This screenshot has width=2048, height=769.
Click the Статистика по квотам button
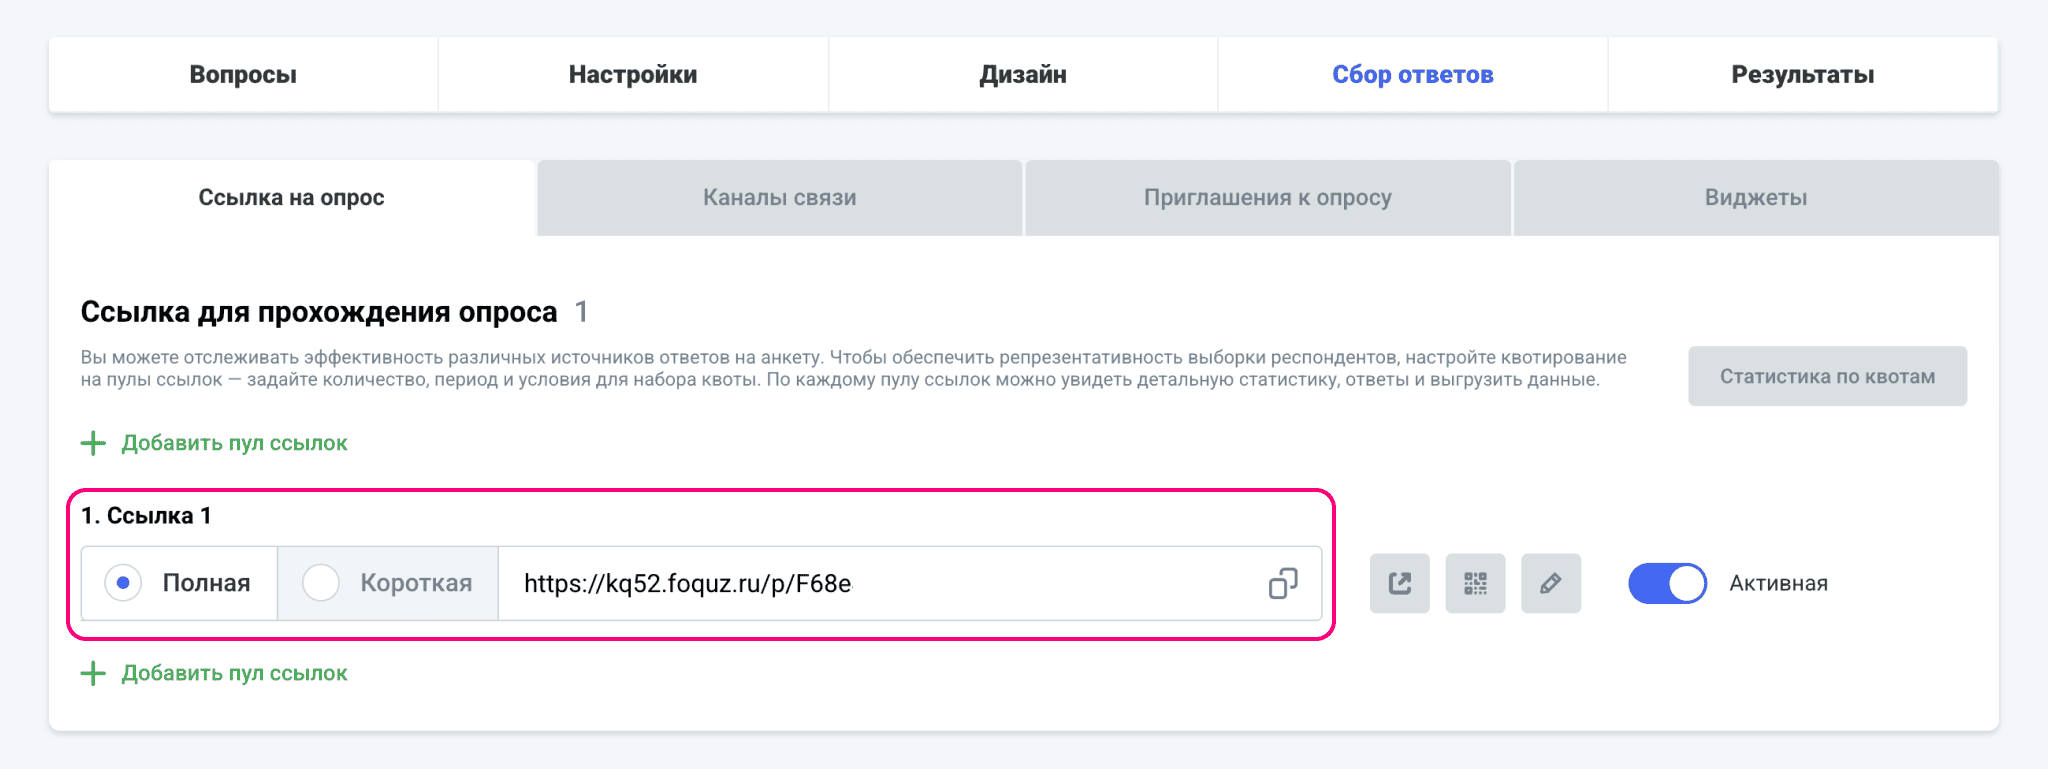tap(1827, 376)
